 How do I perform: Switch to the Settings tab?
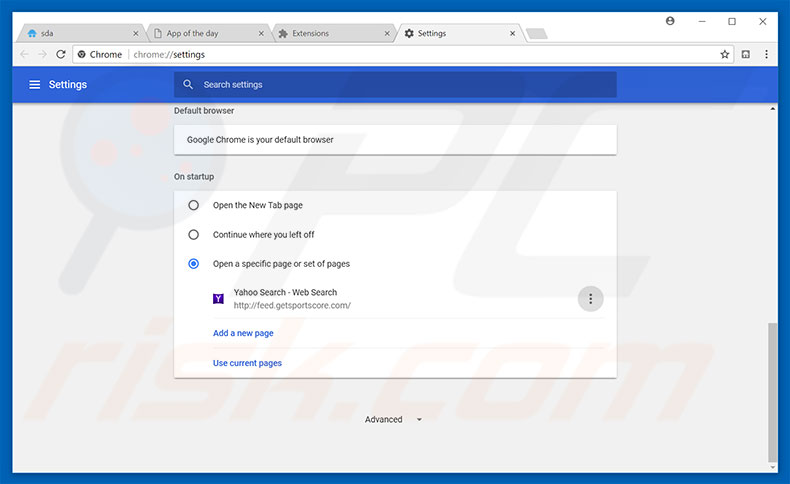tap(459, 33)
